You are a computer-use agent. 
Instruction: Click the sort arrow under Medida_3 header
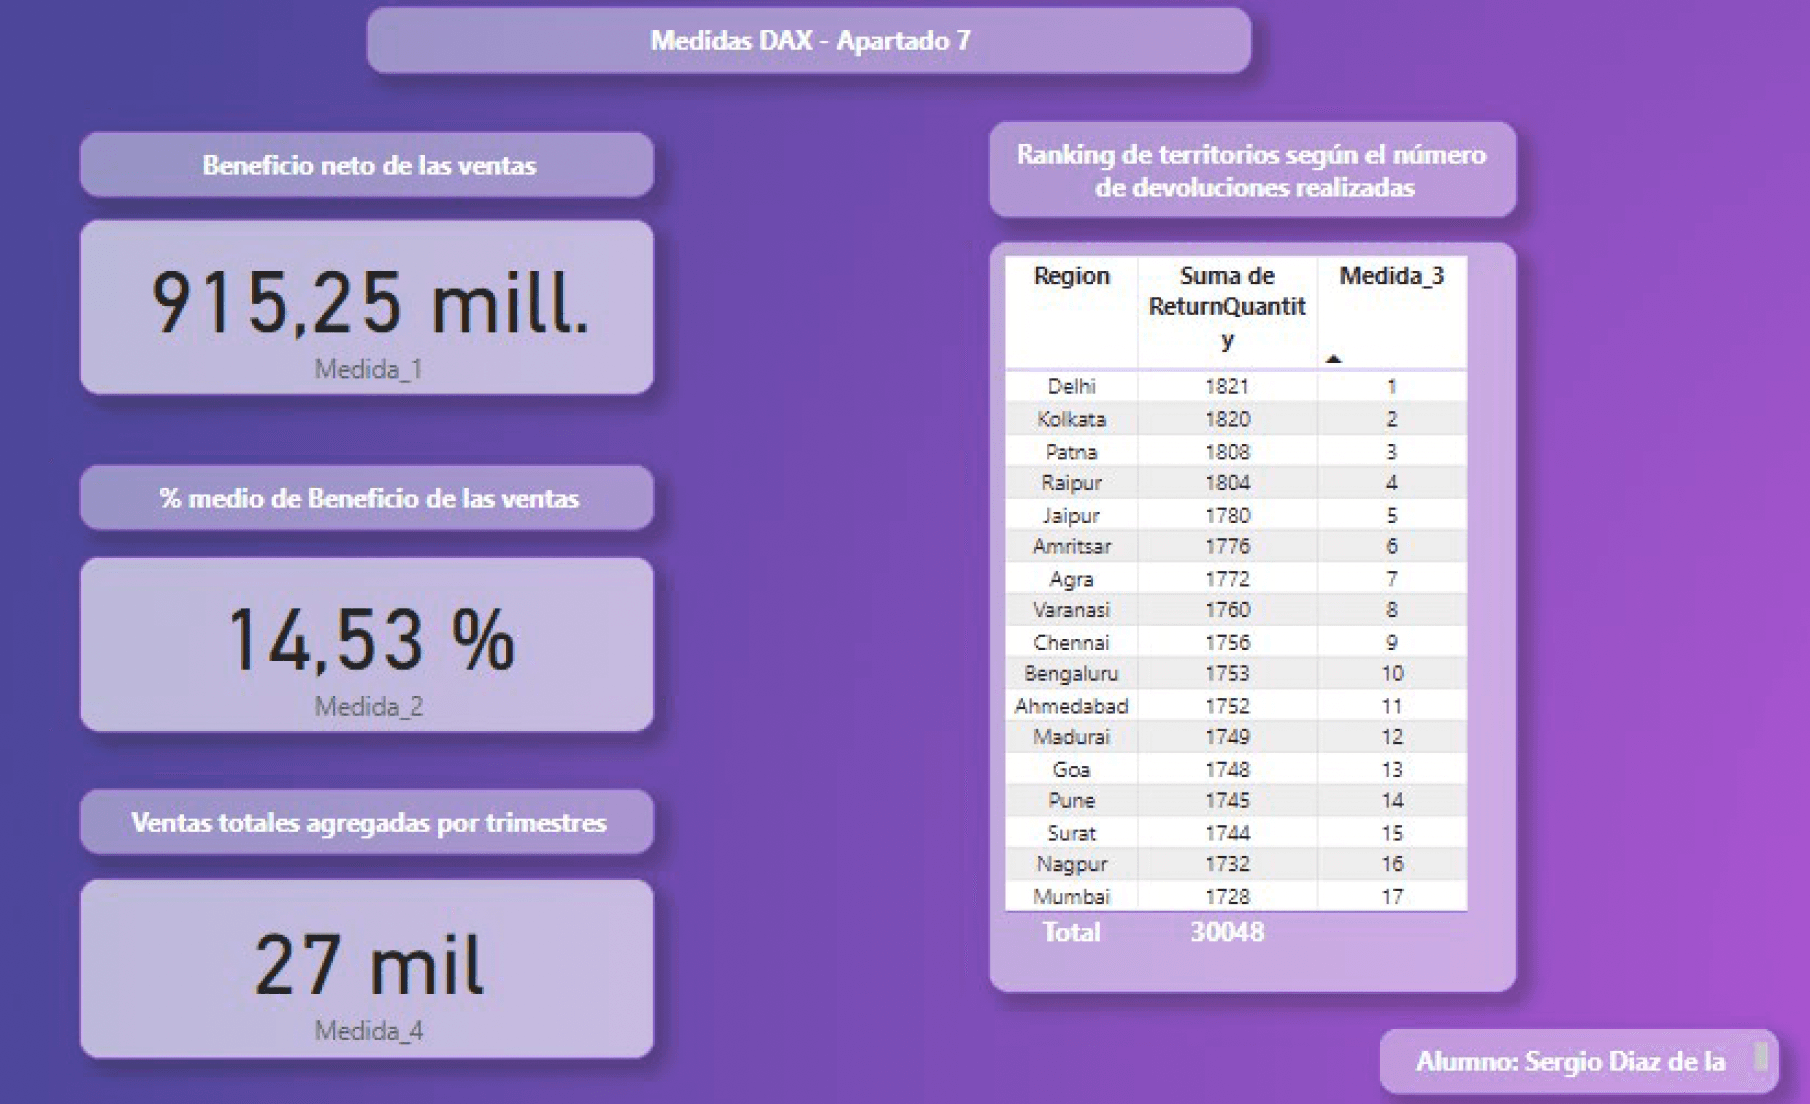tap(1333, 358)
